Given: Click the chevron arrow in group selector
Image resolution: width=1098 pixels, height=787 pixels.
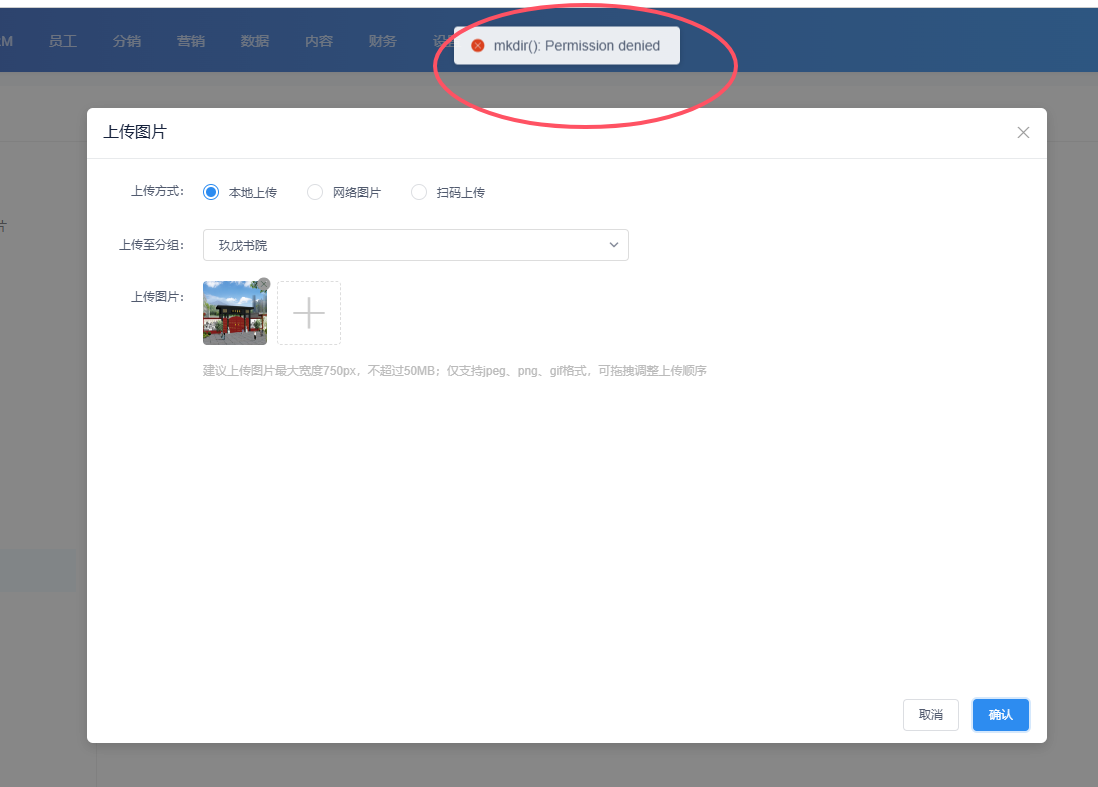Looking at the screenshot, I should 614,245.
